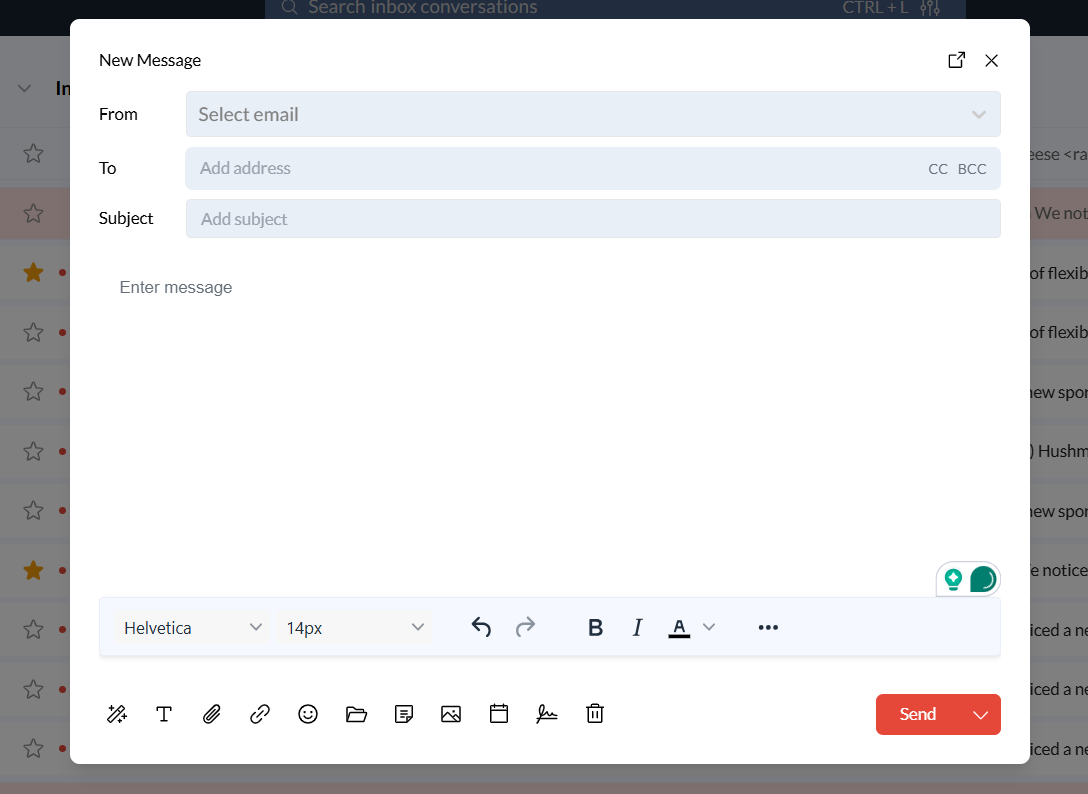Toggle italic formatting
Screen dimensions: 1088x794
click(637, 628)
